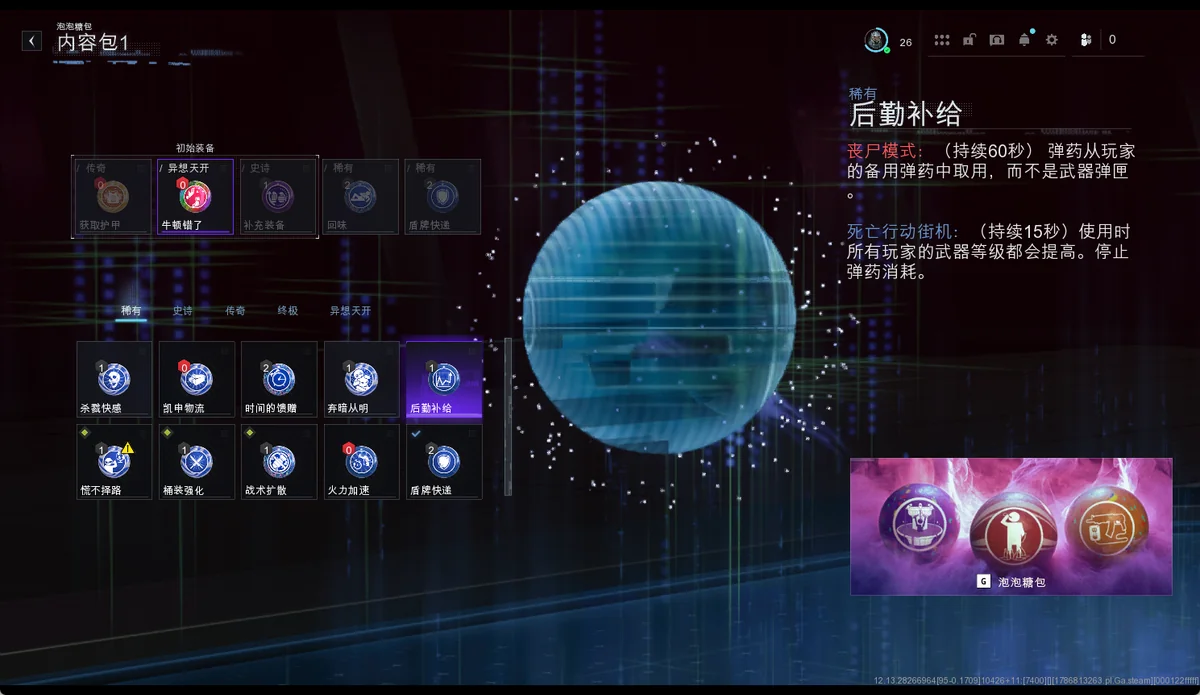The height and width of the screenshot is (695, 1200).
Task: Select the highlighted 后勤补给 gobblegum card
Action: coord(444,380)
